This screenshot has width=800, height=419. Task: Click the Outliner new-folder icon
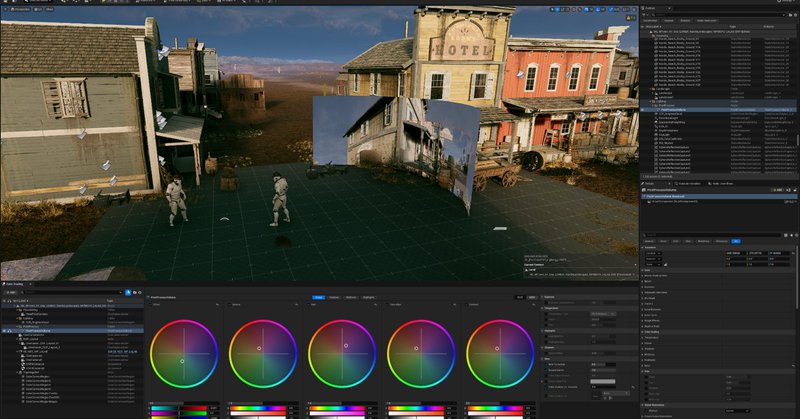tap(790, 15)
